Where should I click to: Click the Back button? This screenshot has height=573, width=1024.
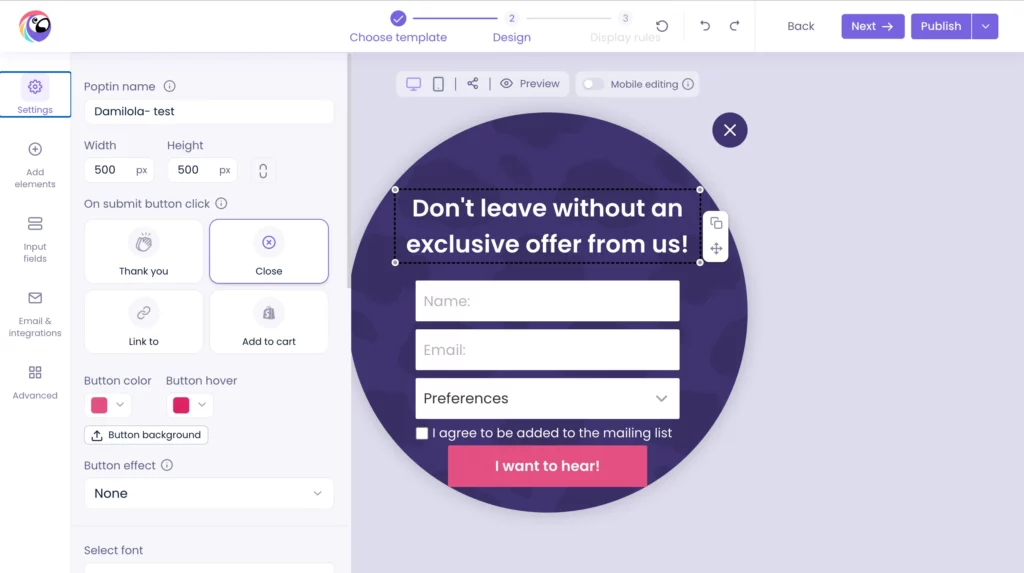point(801,26)
